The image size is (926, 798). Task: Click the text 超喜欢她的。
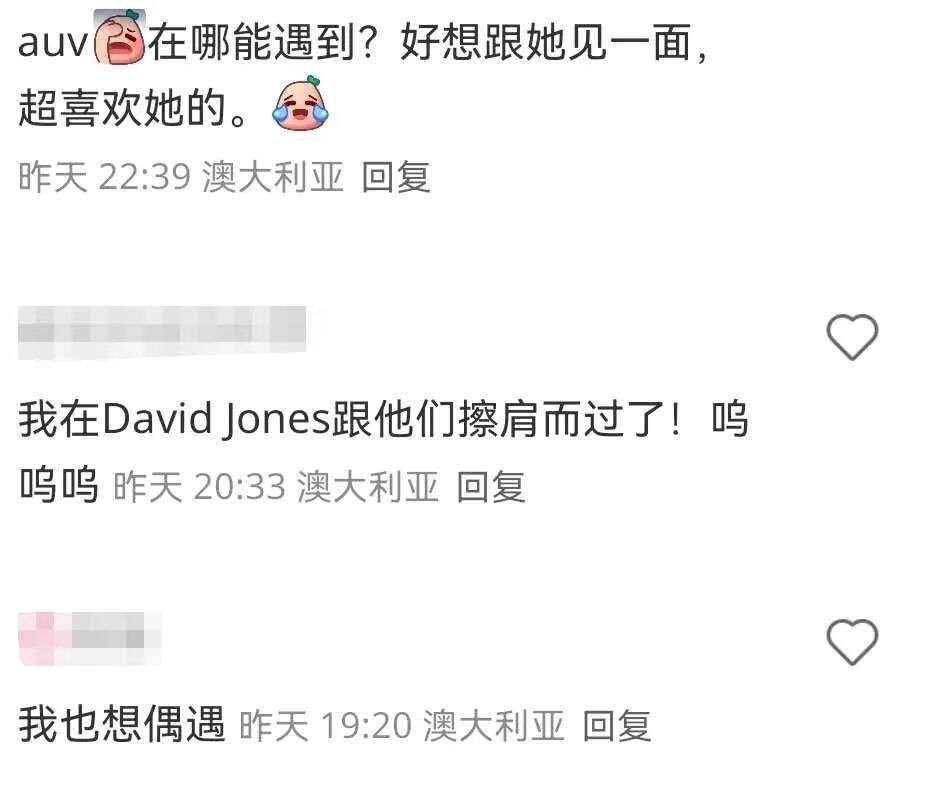tap(135, 108)
